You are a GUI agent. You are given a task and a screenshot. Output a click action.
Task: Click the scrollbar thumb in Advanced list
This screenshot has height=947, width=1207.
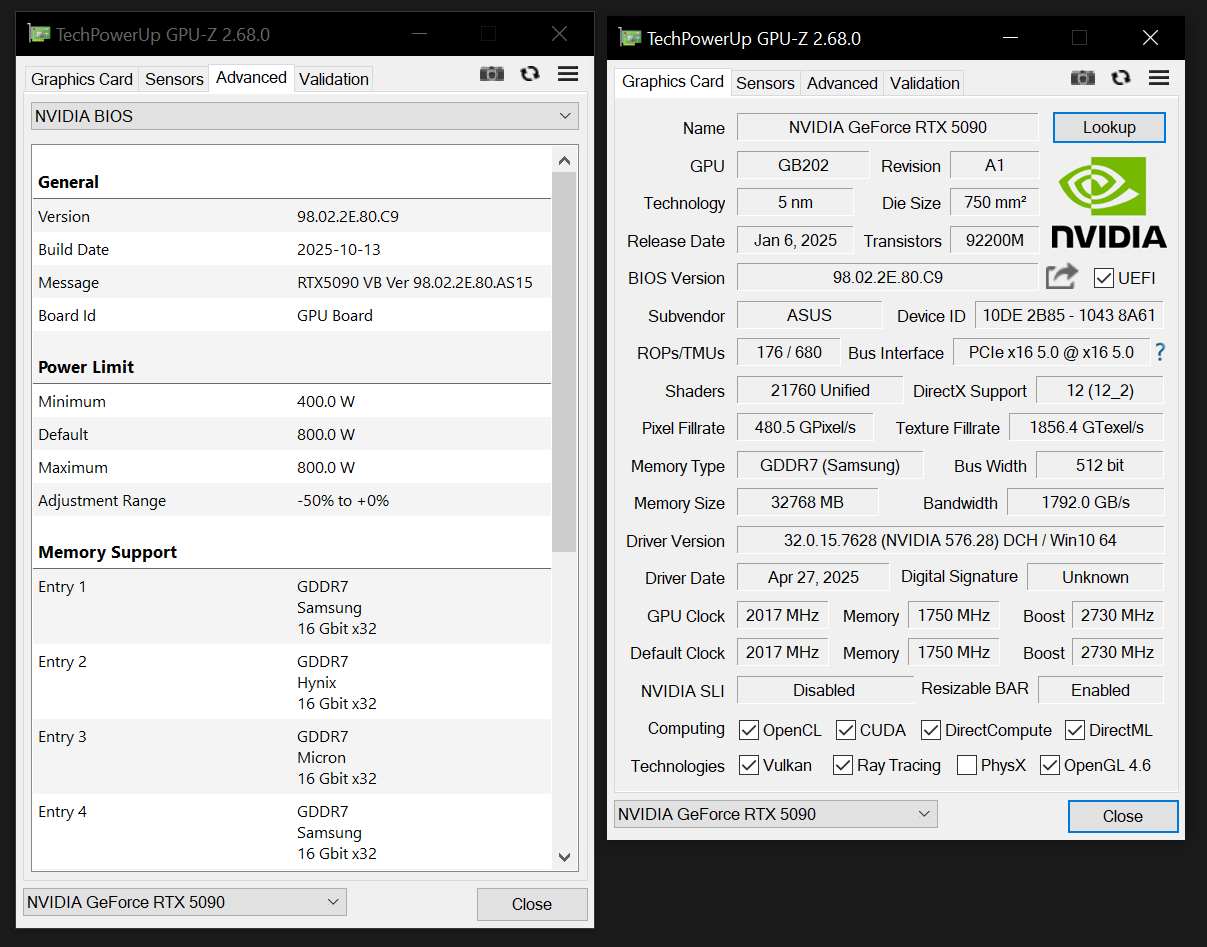[564, 362]
